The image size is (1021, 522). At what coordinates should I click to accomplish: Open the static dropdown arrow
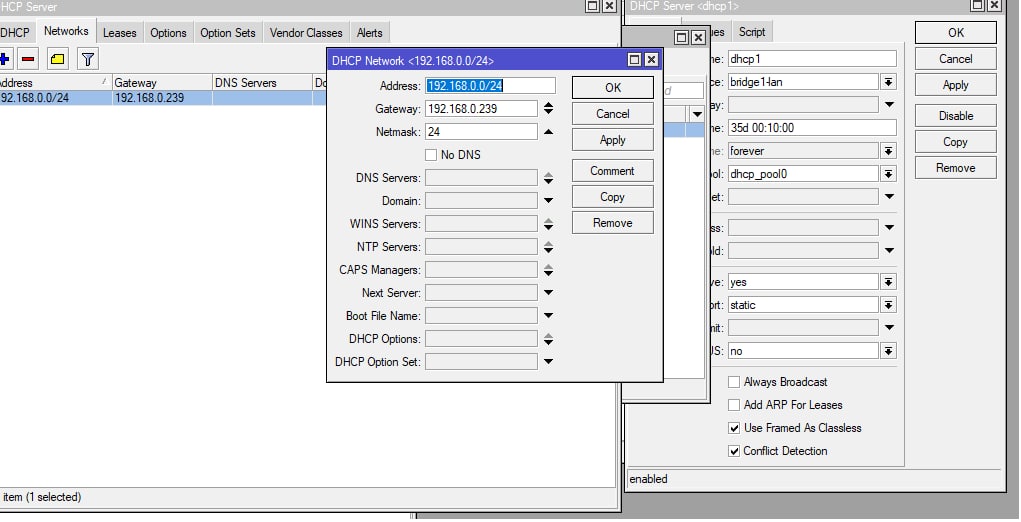889,305
